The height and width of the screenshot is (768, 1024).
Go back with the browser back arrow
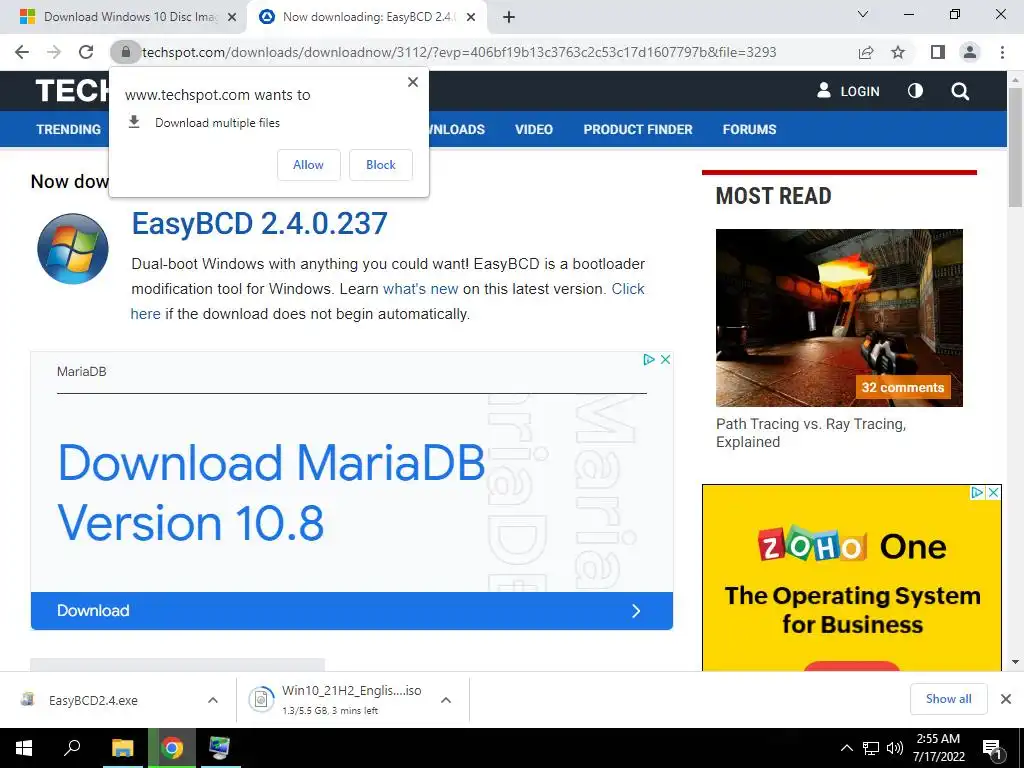(22, 52)
